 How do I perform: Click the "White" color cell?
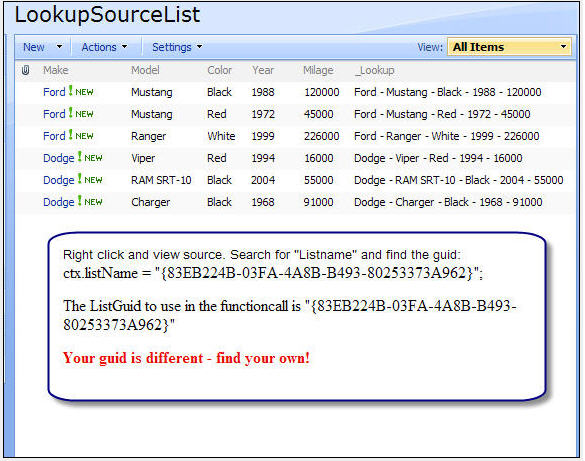click(x=221, y=136)
